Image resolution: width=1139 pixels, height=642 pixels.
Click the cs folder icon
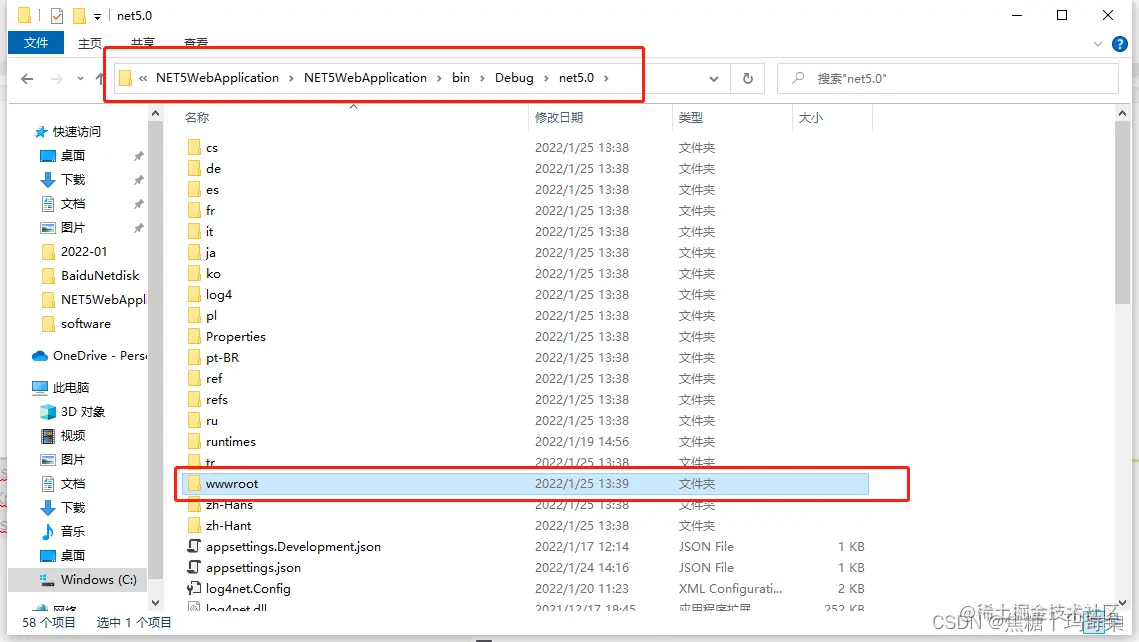(x=194, y=147)
